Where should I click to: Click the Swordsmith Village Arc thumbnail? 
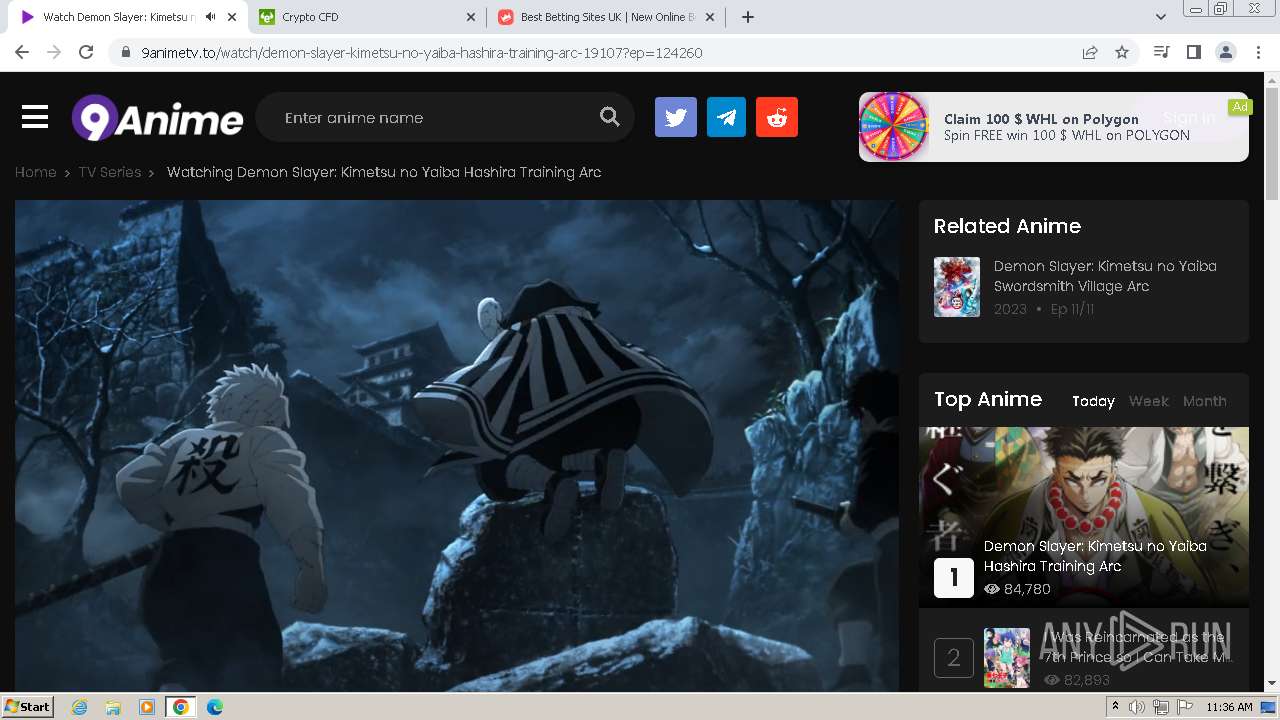tap(957, 287)
